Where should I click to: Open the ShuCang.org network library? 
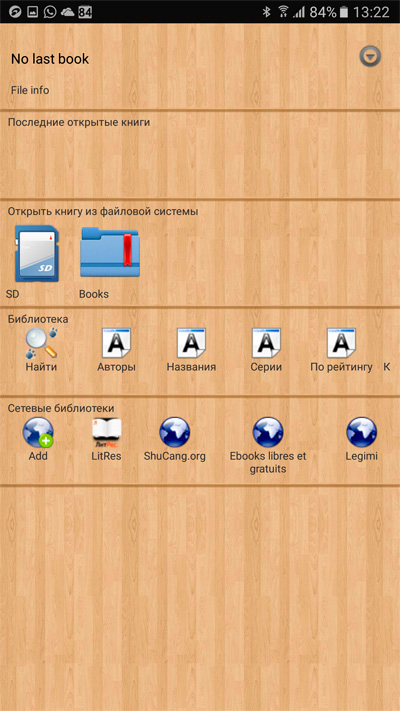(x=175, y=433)
